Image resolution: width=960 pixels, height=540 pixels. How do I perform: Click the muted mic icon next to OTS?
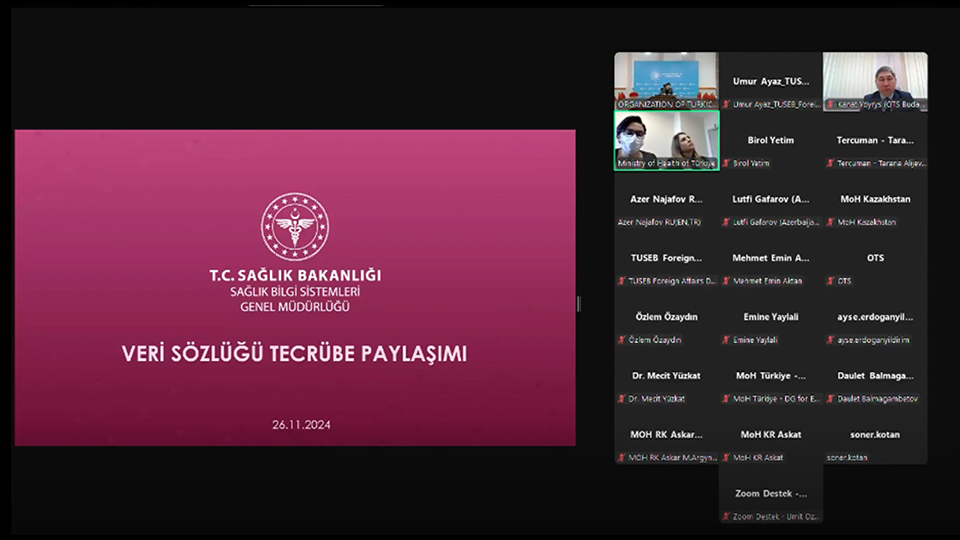point(830,281)
